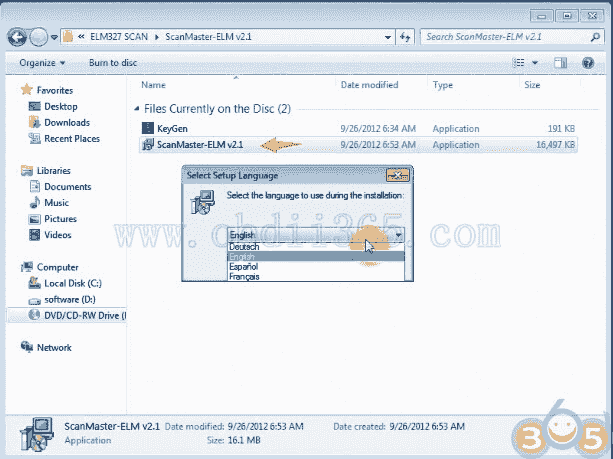Click the 191 KB size cell

click(561, 129)
